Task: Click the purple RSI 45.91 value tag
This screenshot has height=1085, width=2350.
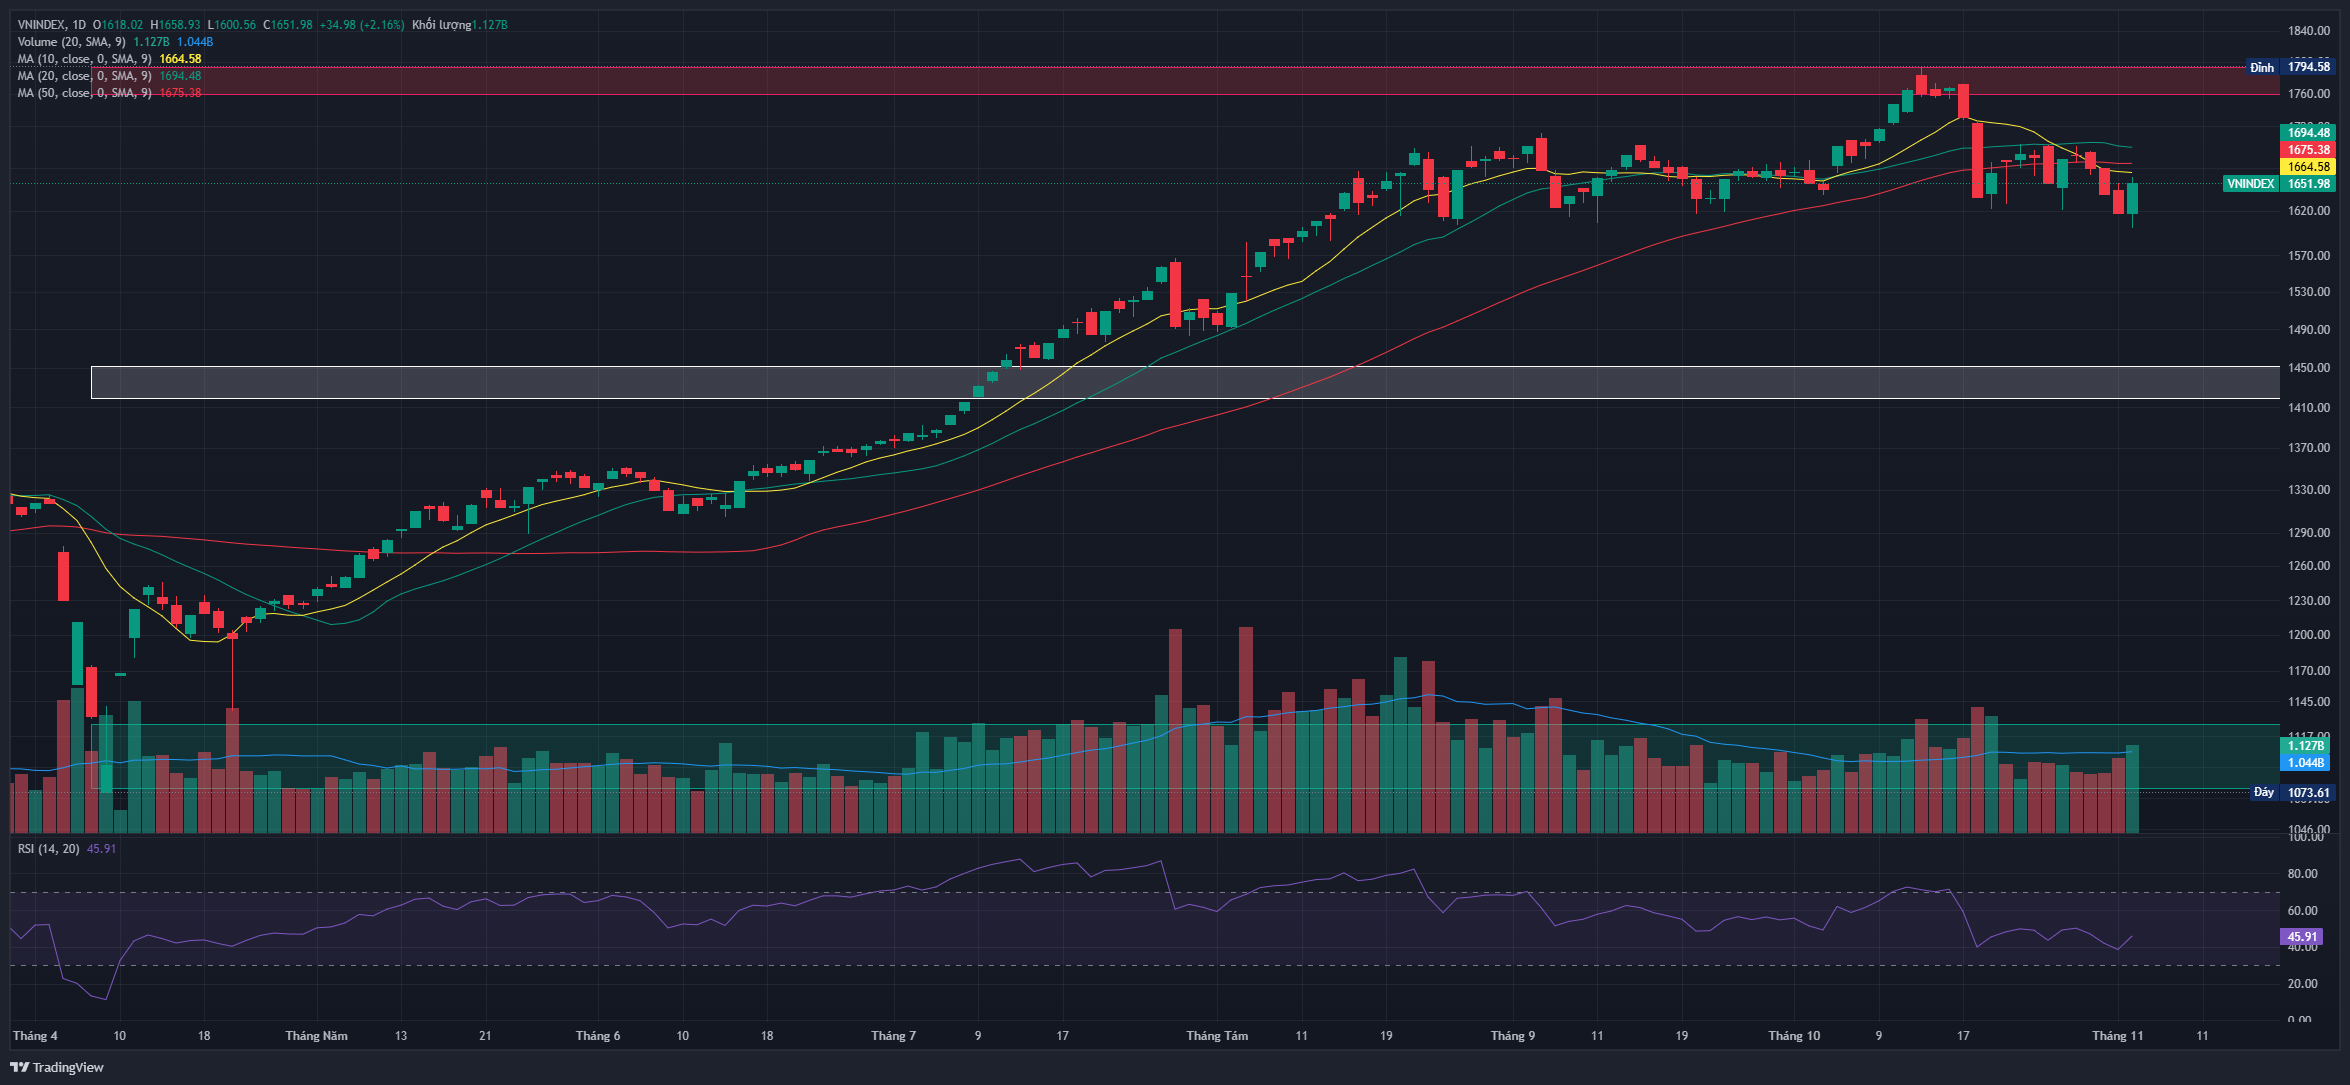Action: click(2301, 937)
